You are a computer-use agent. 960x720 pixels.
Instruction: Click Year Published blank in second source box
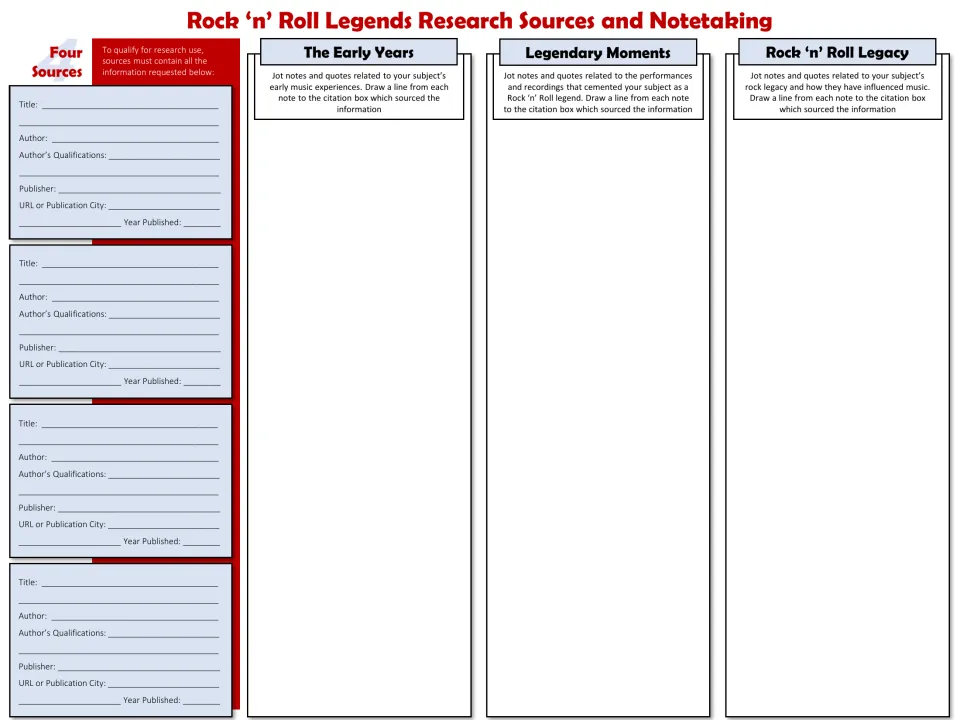202,381
